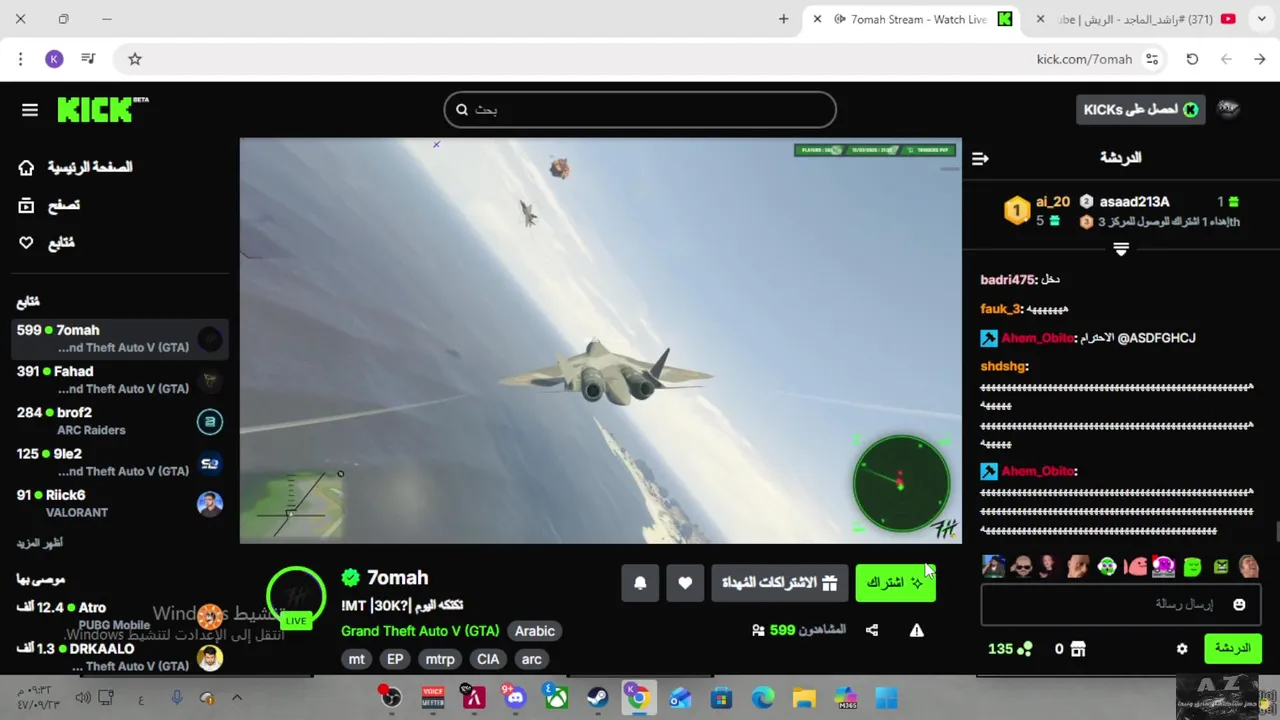Screen dimensions: 1280x720
Task: Switch to the 7omah Stream Kick tab
Action: coord(914,19)
